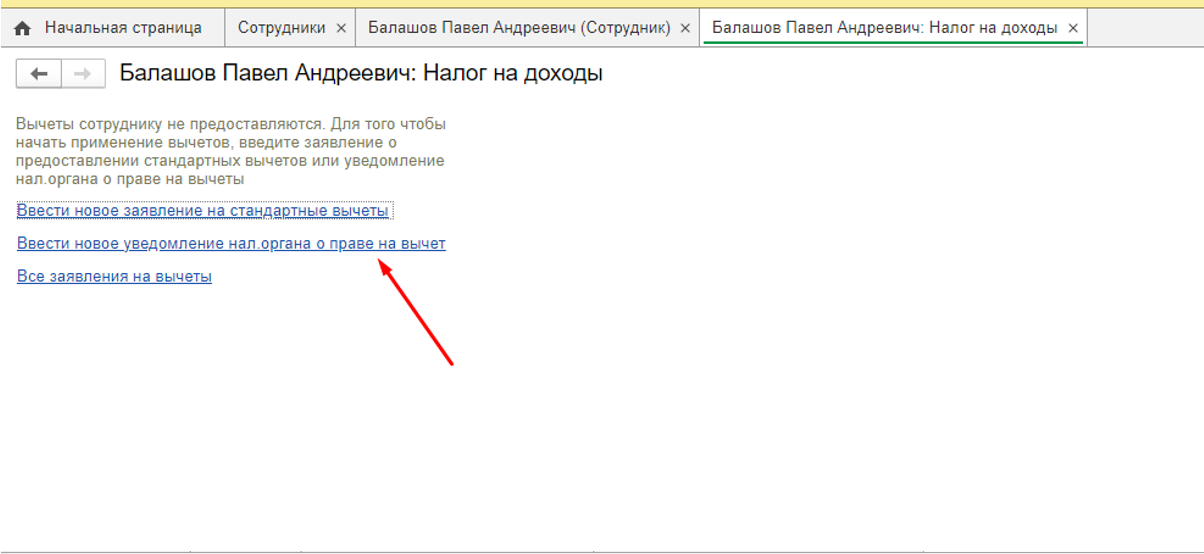Click the page title Налог на доходы heading

tap(360, 73)
